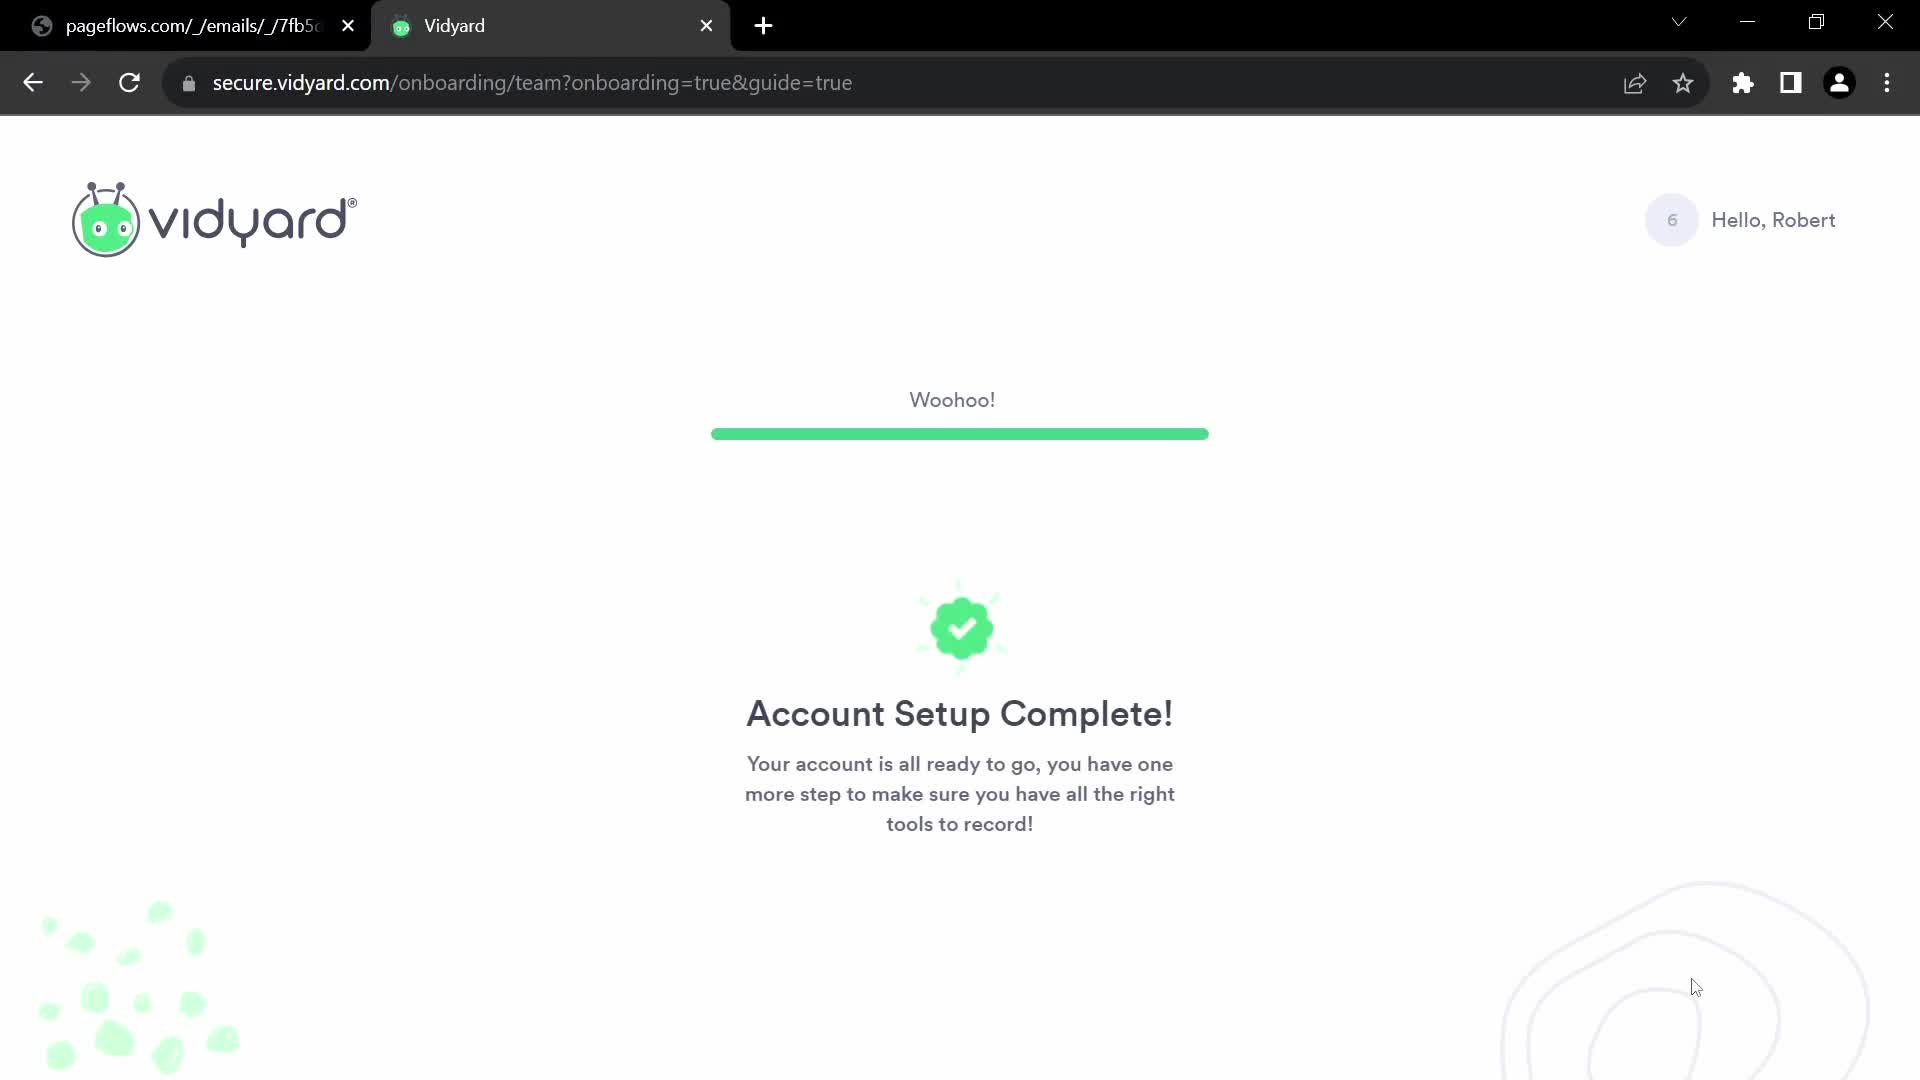This screenshot has width=1920, height=1080.
Task: Open the Chrome profile icon
Action: coord(1839,83)
